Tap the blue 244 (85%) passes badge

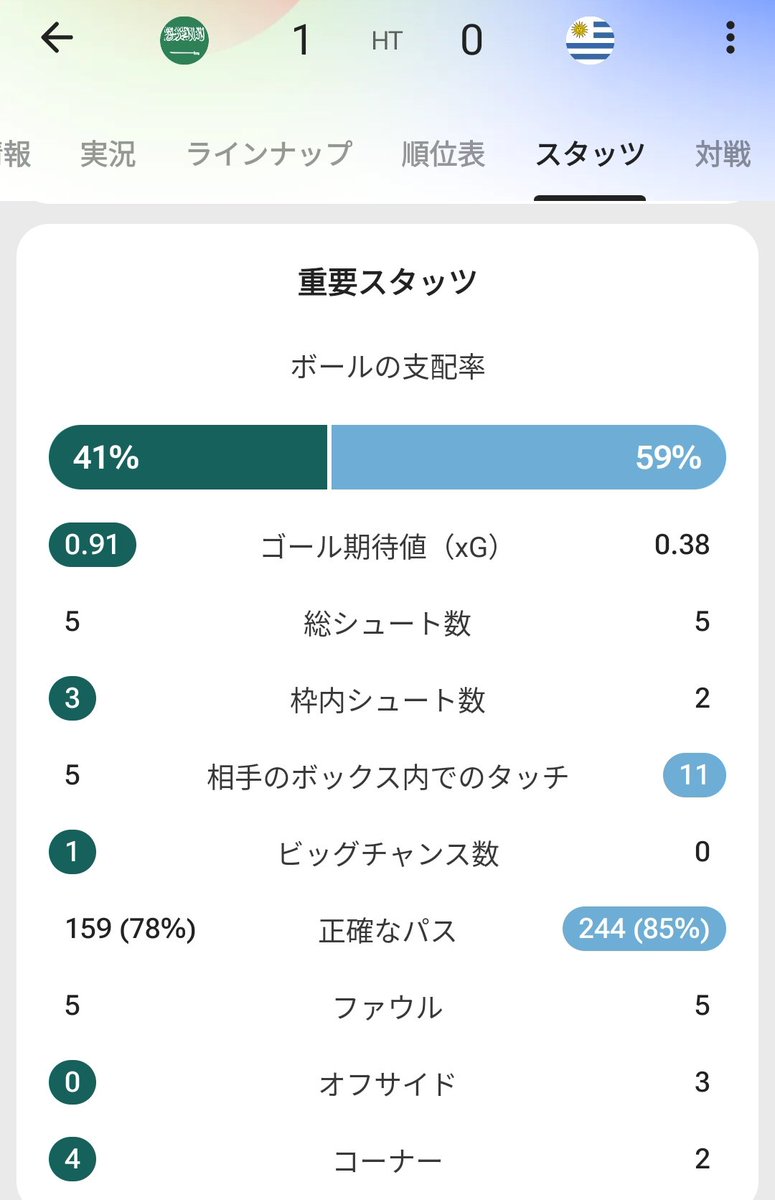click(x=644, y=929)
